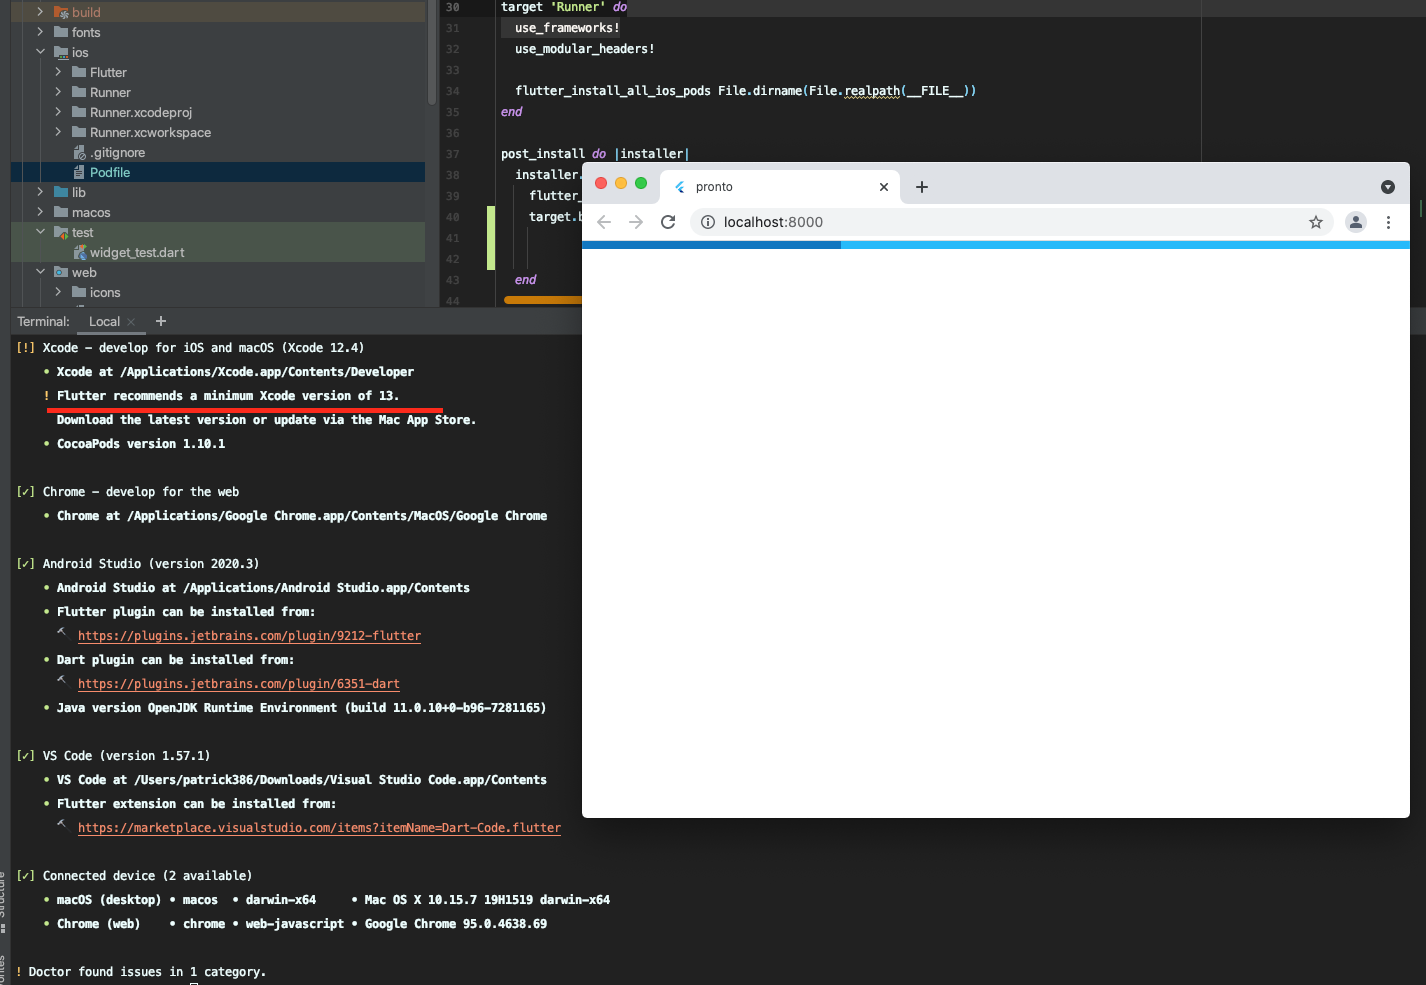Go back in Chrome
Screen dimensions: 1426x985
(x=604, y=222)
